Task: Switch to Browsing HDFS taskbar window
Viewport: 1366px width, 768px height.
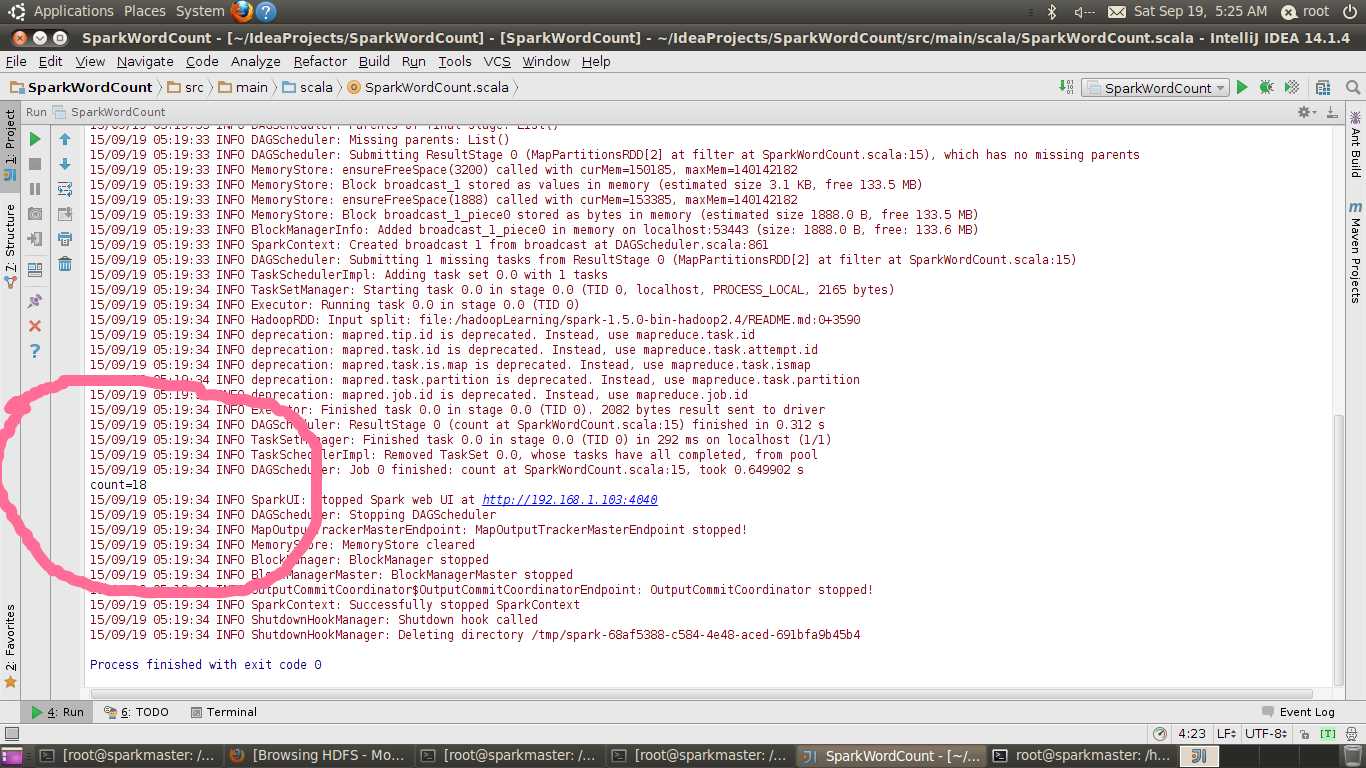Action: coord(318,755)
